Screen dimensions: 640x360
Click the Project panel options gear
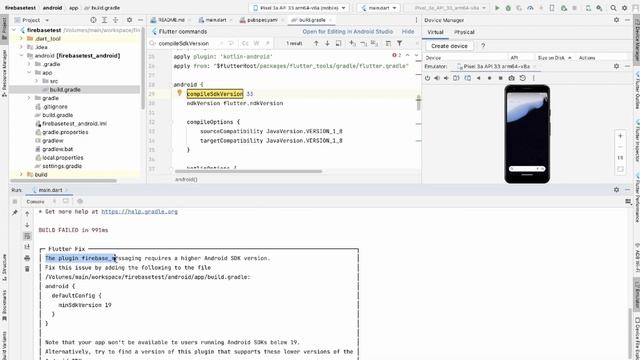coord(129,20)
